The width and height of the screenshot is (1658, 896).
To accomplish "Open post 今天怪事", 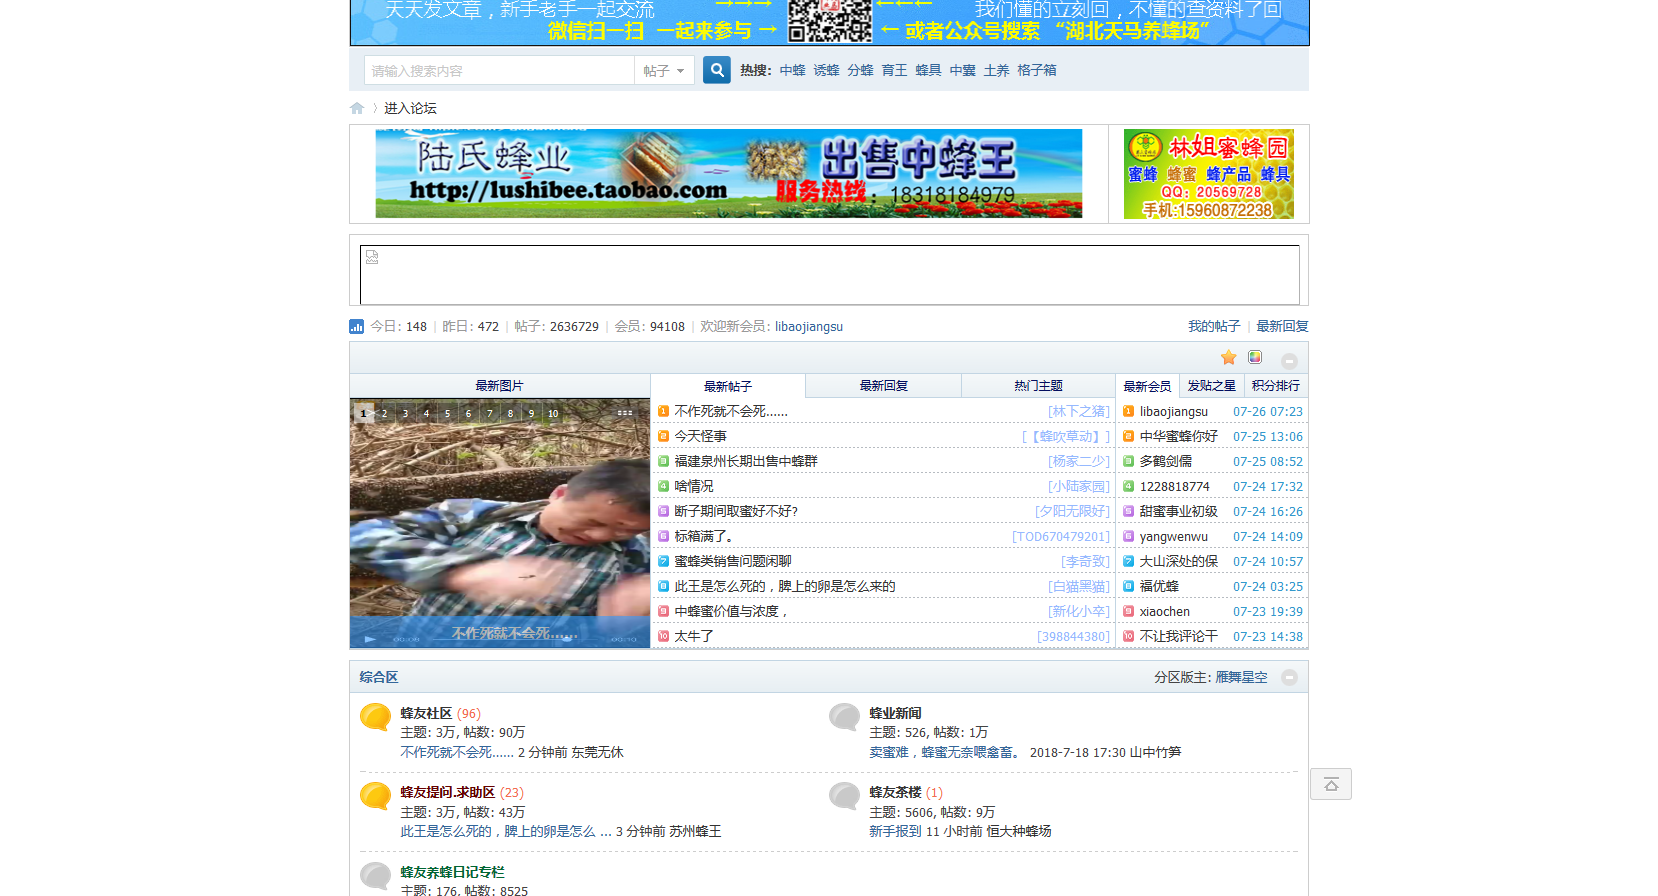I will [700, 437].
